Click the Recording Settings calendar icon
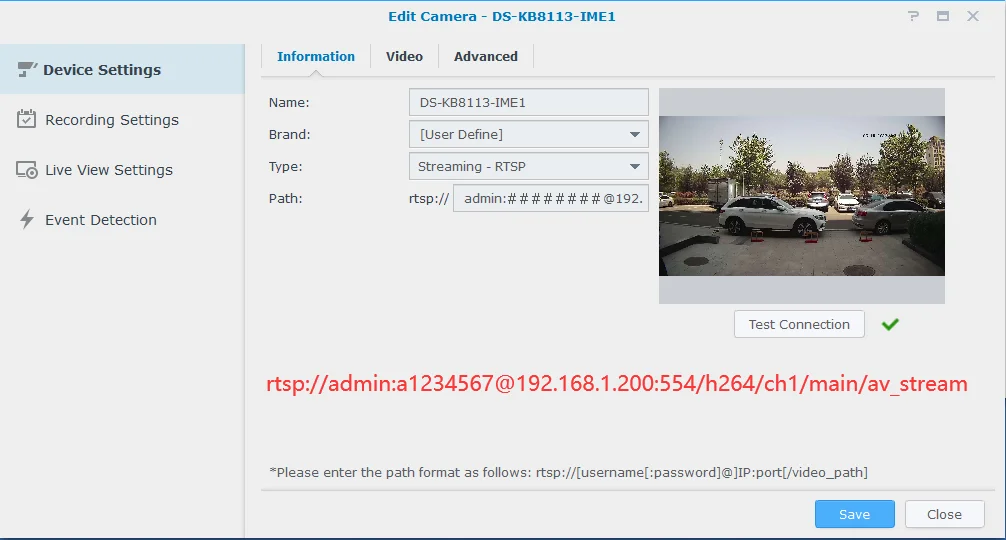1006x540 pixels. [x=26, y=119]
